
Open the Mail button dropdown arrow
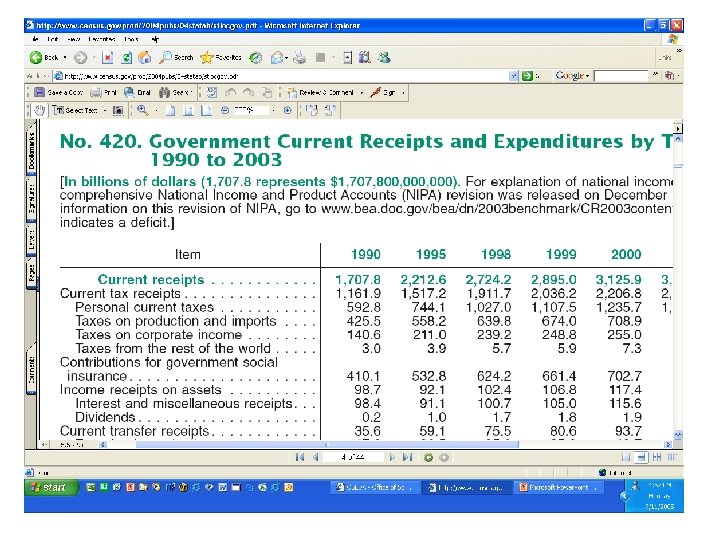coord(287,58)
